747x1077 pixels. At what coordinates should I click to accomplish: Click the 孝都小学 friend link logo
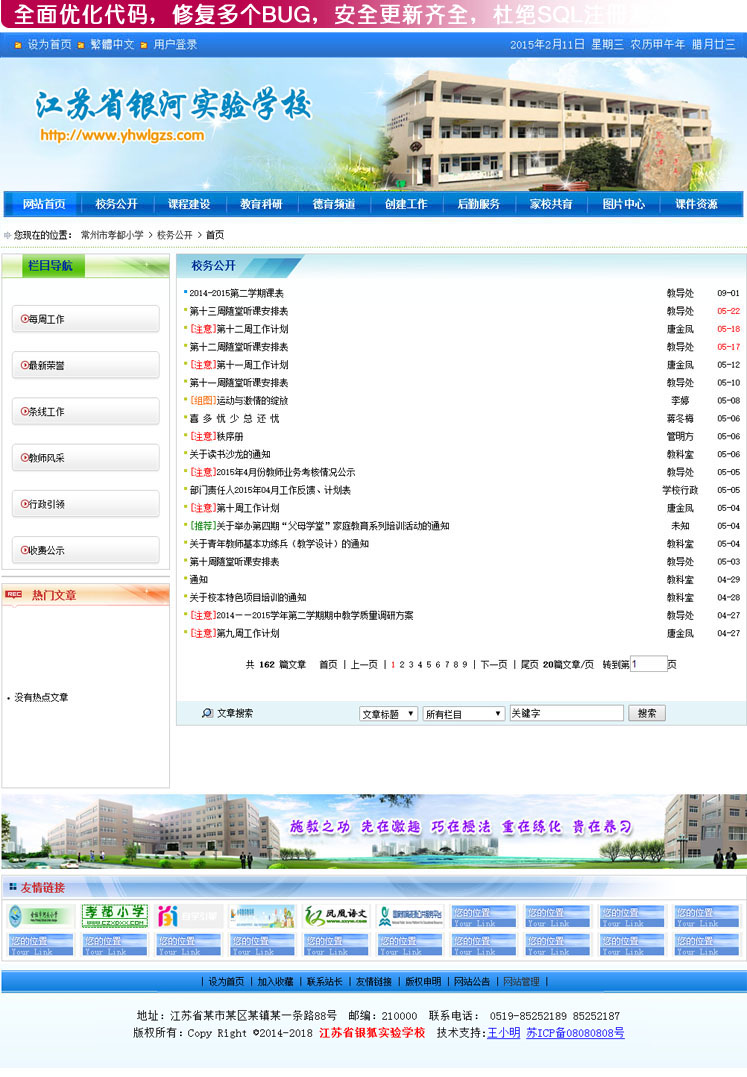click(115, 916)
